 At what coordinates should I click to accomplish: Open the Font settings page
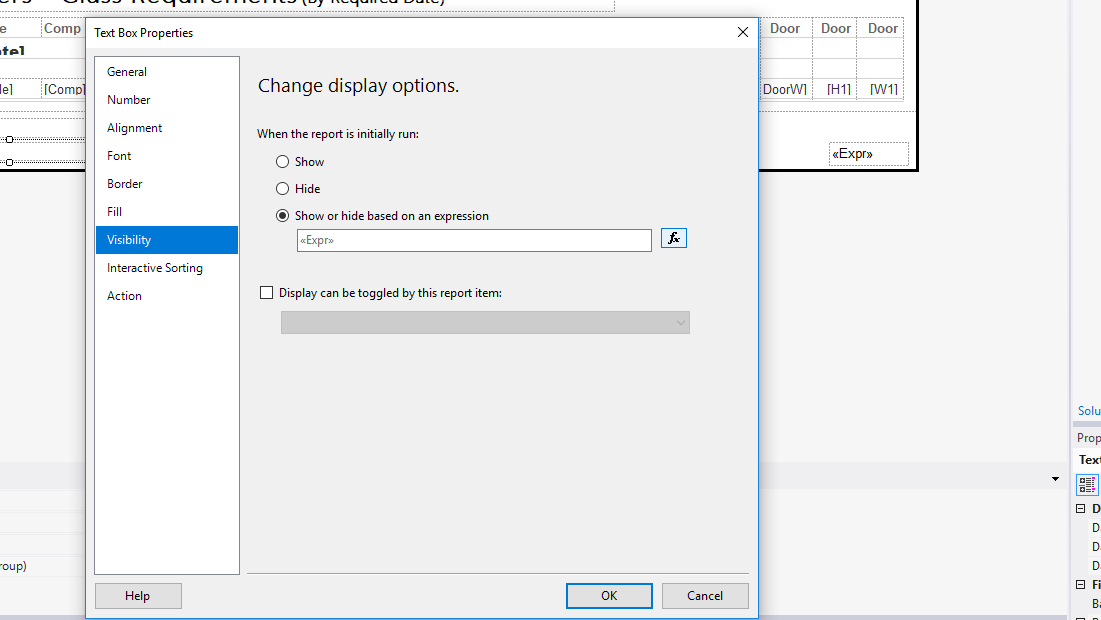tap(119, 156)
